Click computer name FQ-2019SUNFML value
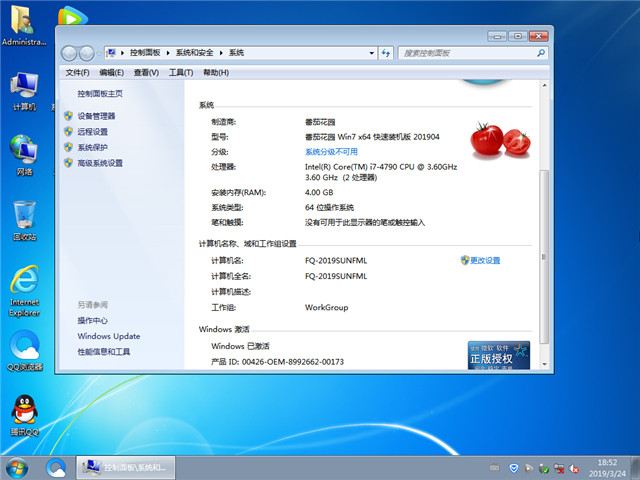This screenshot has width=640, height=480. point(336,260)
